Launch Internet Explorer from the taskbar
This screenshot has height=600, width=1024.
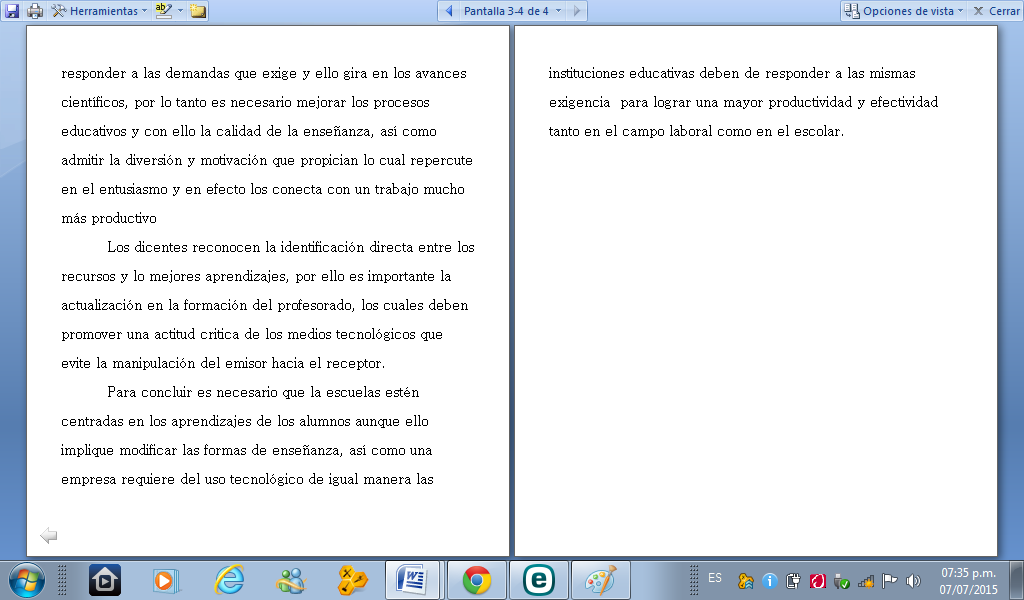coord(229,580)
